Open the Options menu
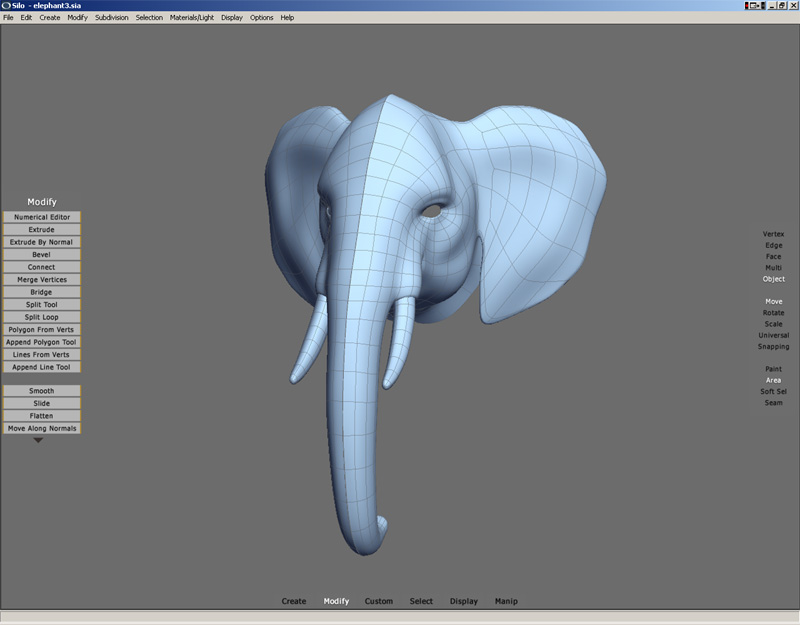The width and height of the screenshot is (800, 625). click(262, 17)
